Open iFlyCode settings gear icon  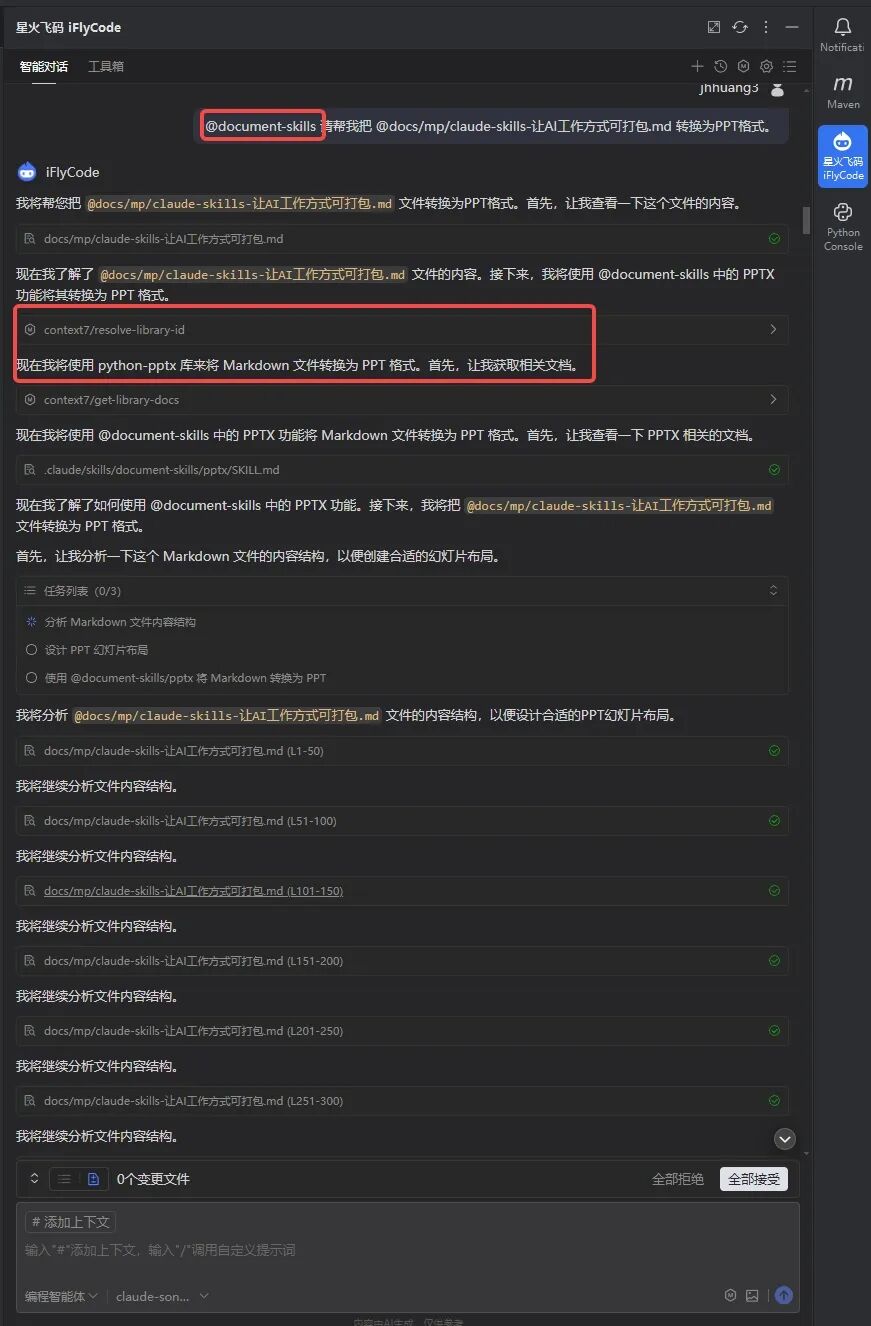[766, 66]
